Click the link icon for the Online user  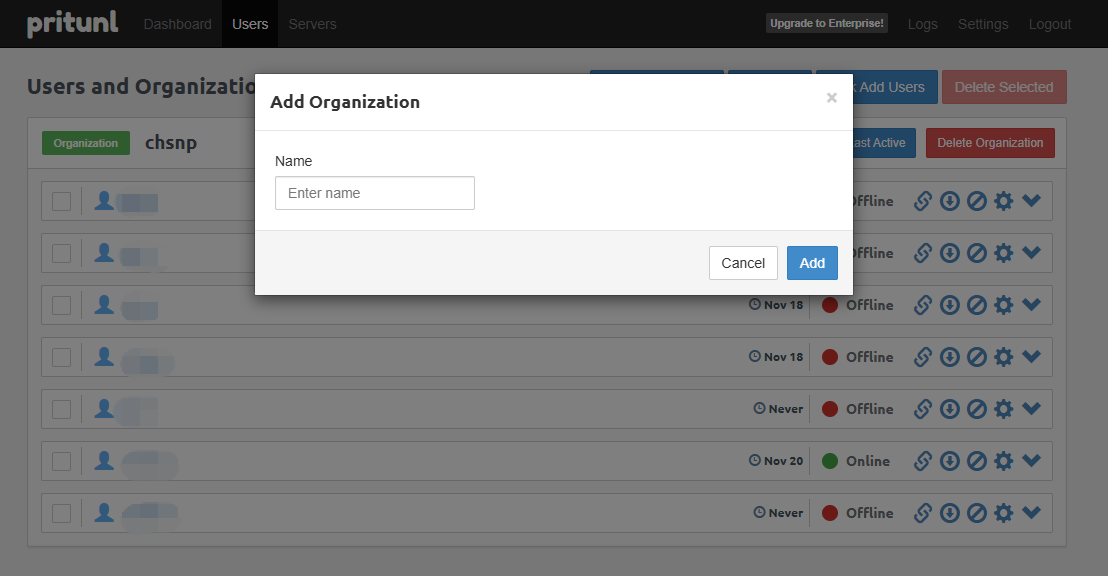923,461
